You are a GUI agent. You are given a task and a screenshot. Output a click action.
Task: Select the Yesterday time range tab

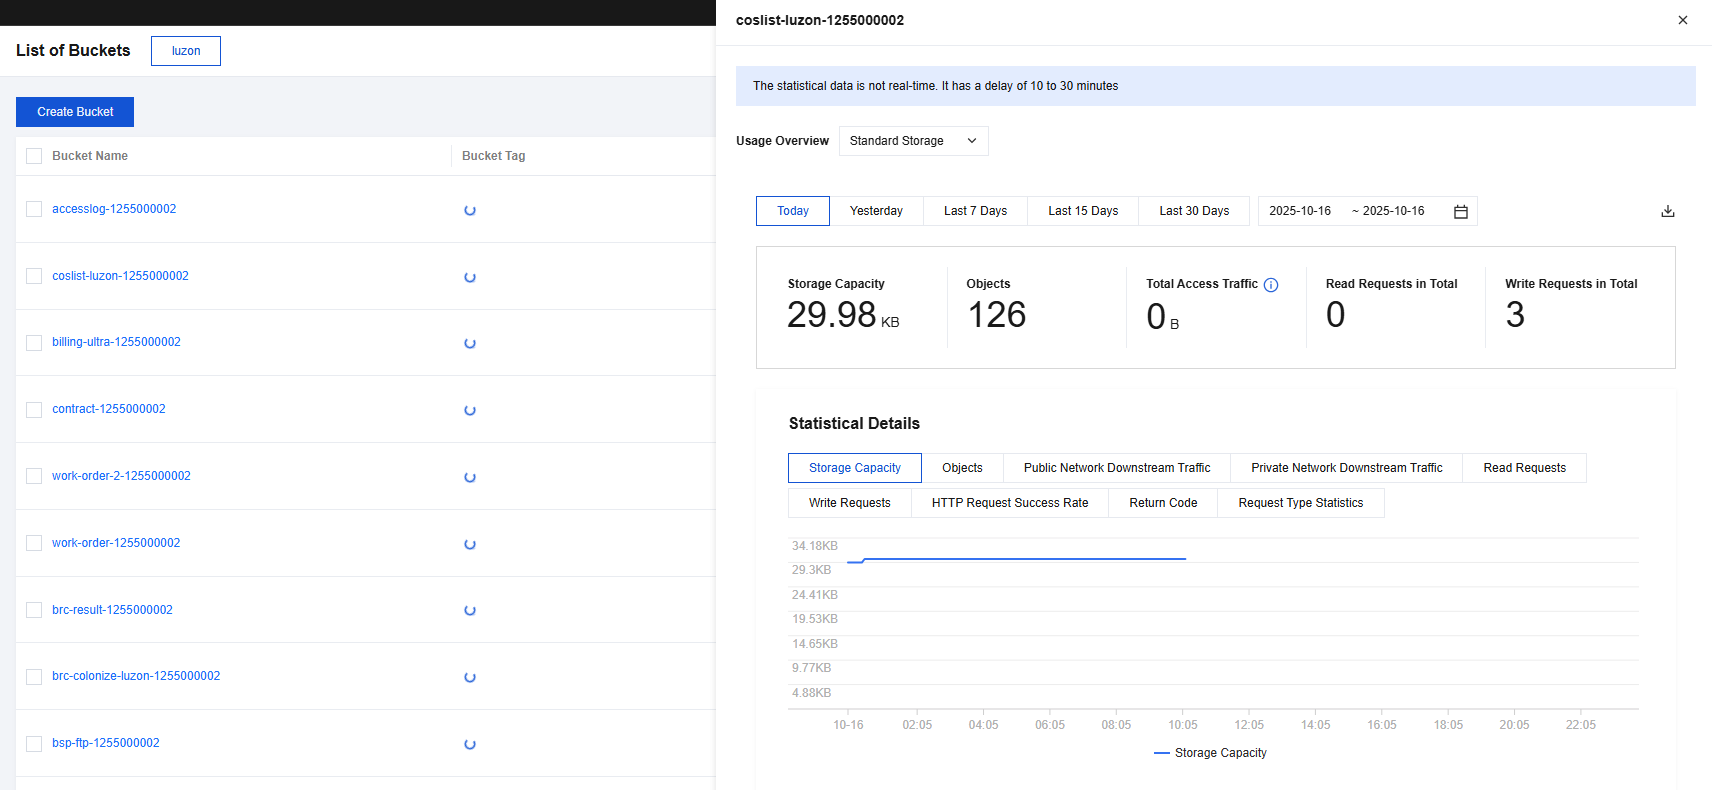(876, 211)
